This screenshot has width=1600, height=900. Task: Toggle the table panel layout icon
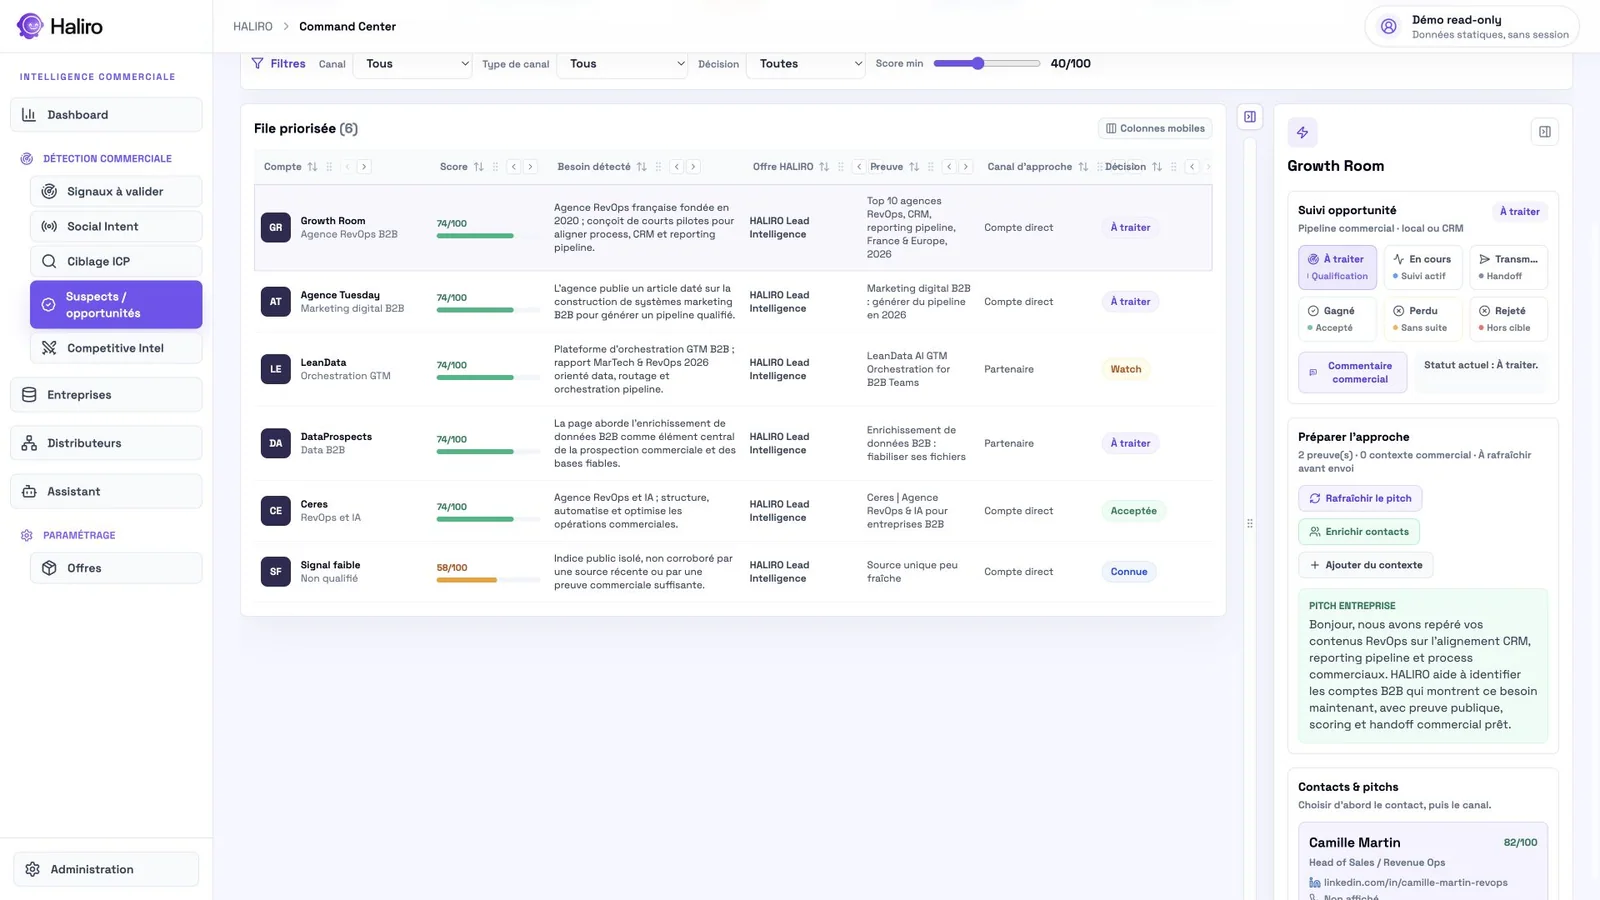coord(1250,117)
